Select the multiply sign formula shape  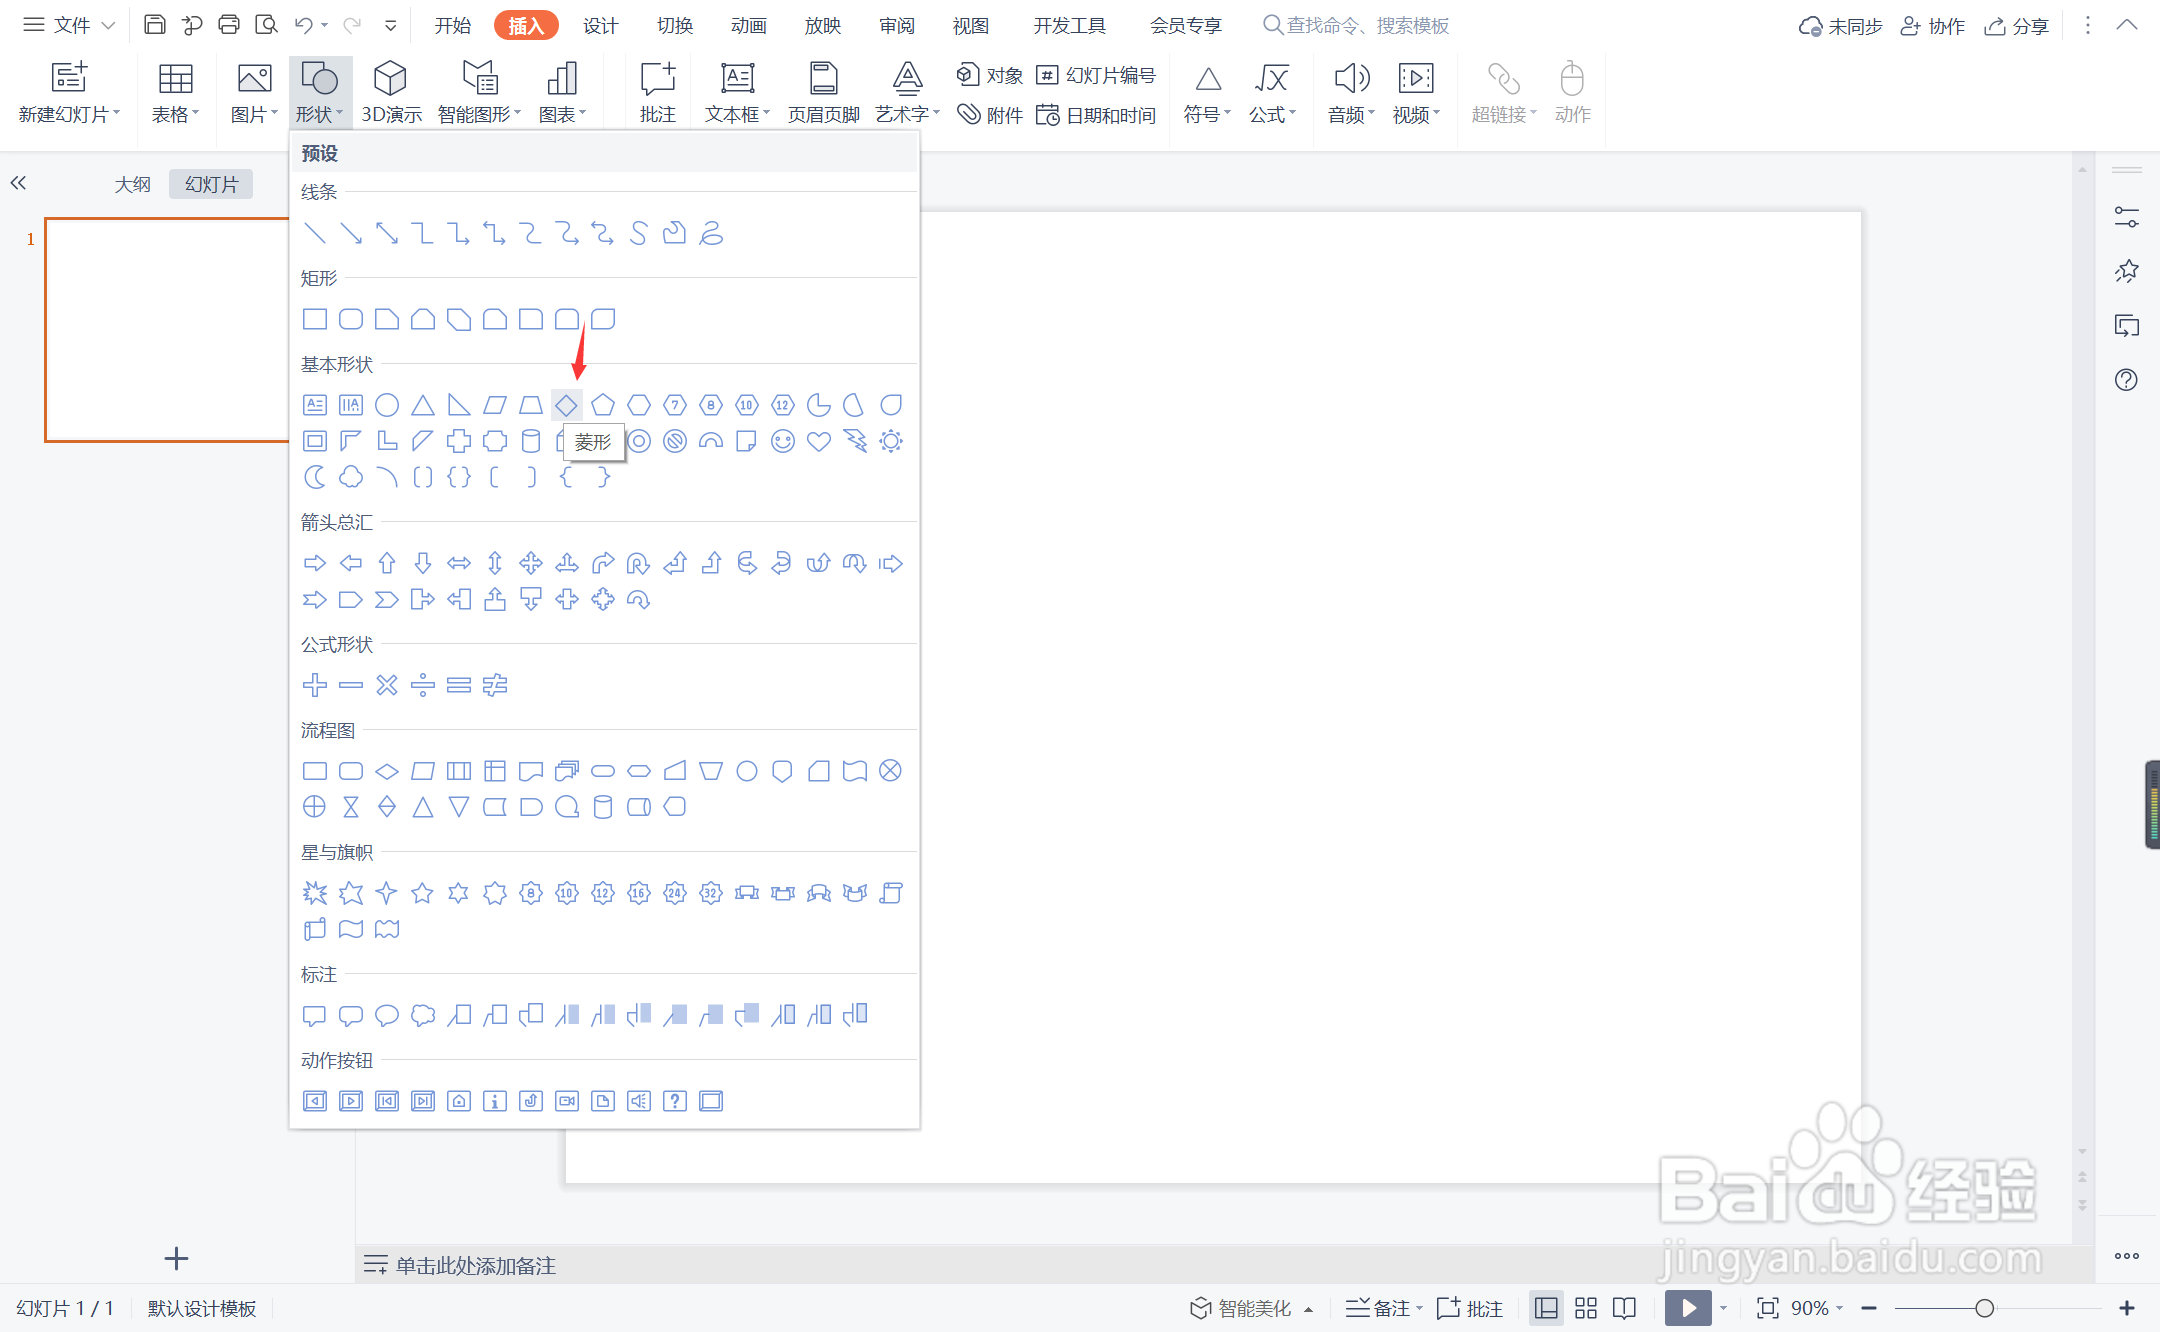[387, 685]
